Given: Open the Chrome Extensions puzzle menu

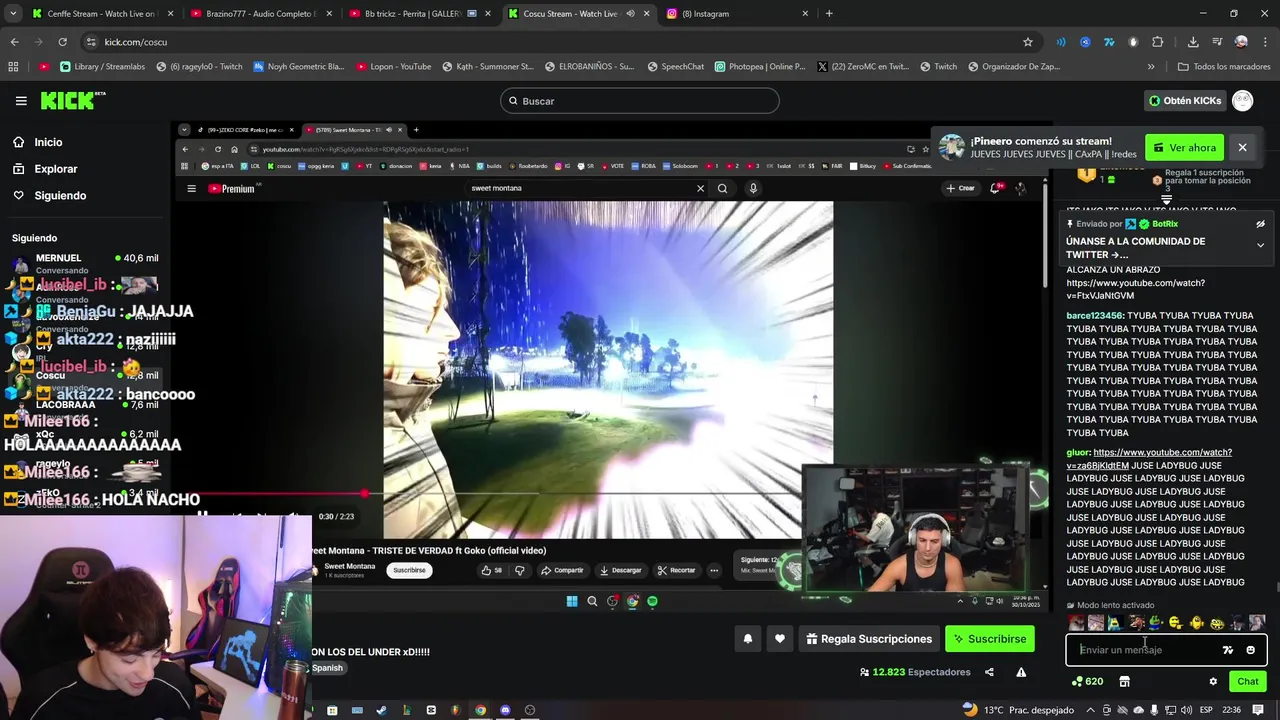Looking at the screenshot, I should pos(1157,42).
